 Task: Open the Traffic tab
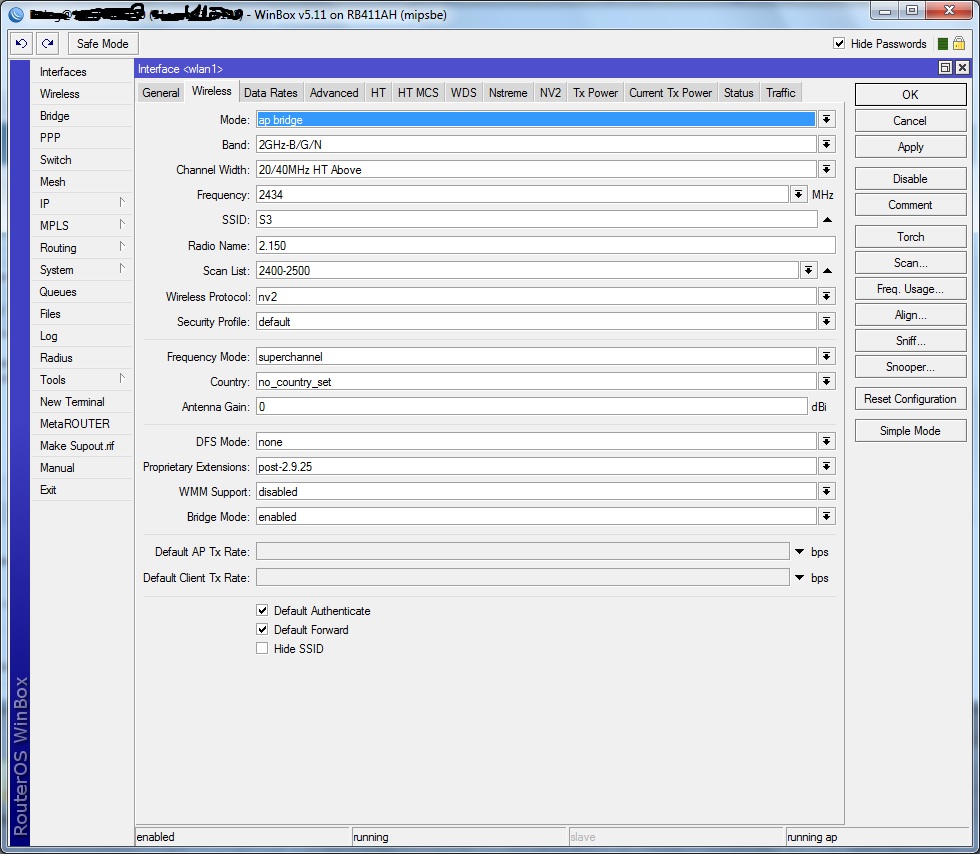[781, 93]
